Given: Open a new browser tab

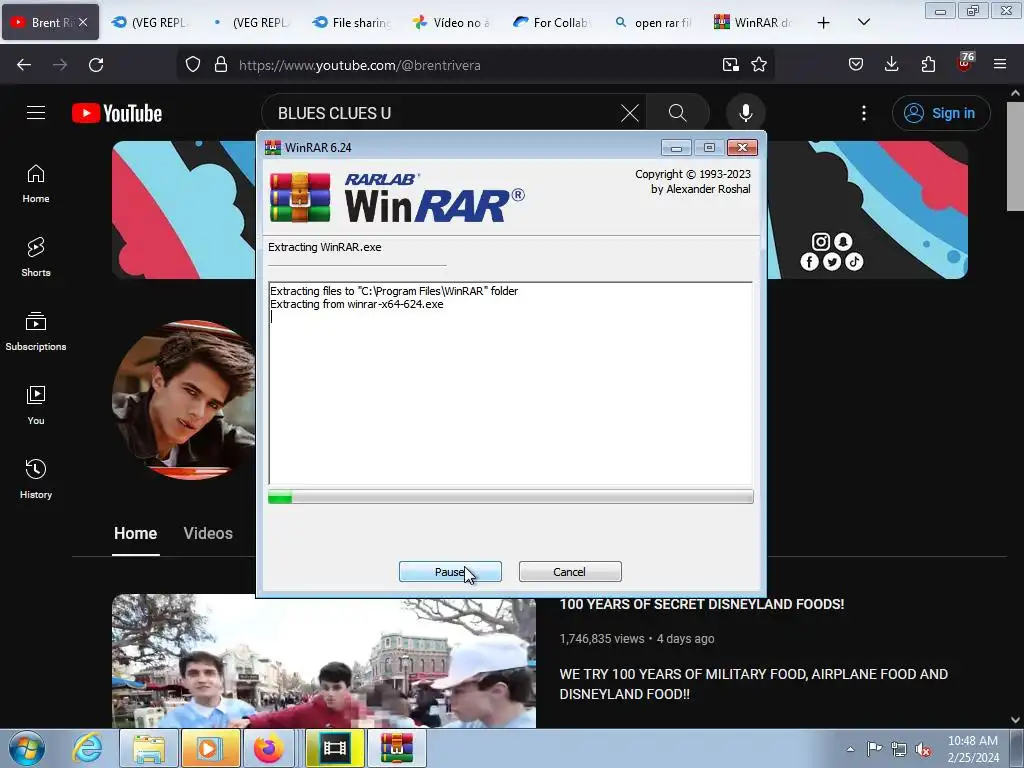Looking at the screenshot, I should [824, 23].
